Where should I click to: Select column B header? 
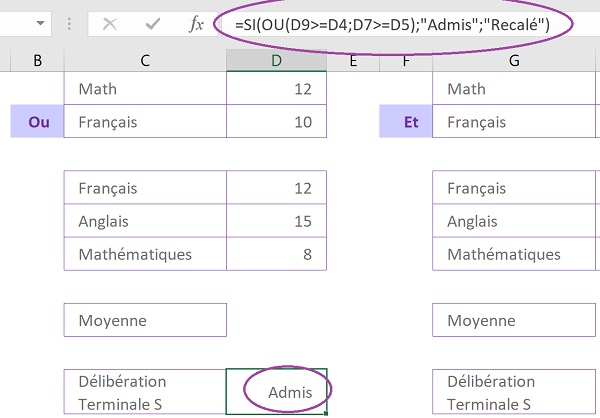coord(37,62)
